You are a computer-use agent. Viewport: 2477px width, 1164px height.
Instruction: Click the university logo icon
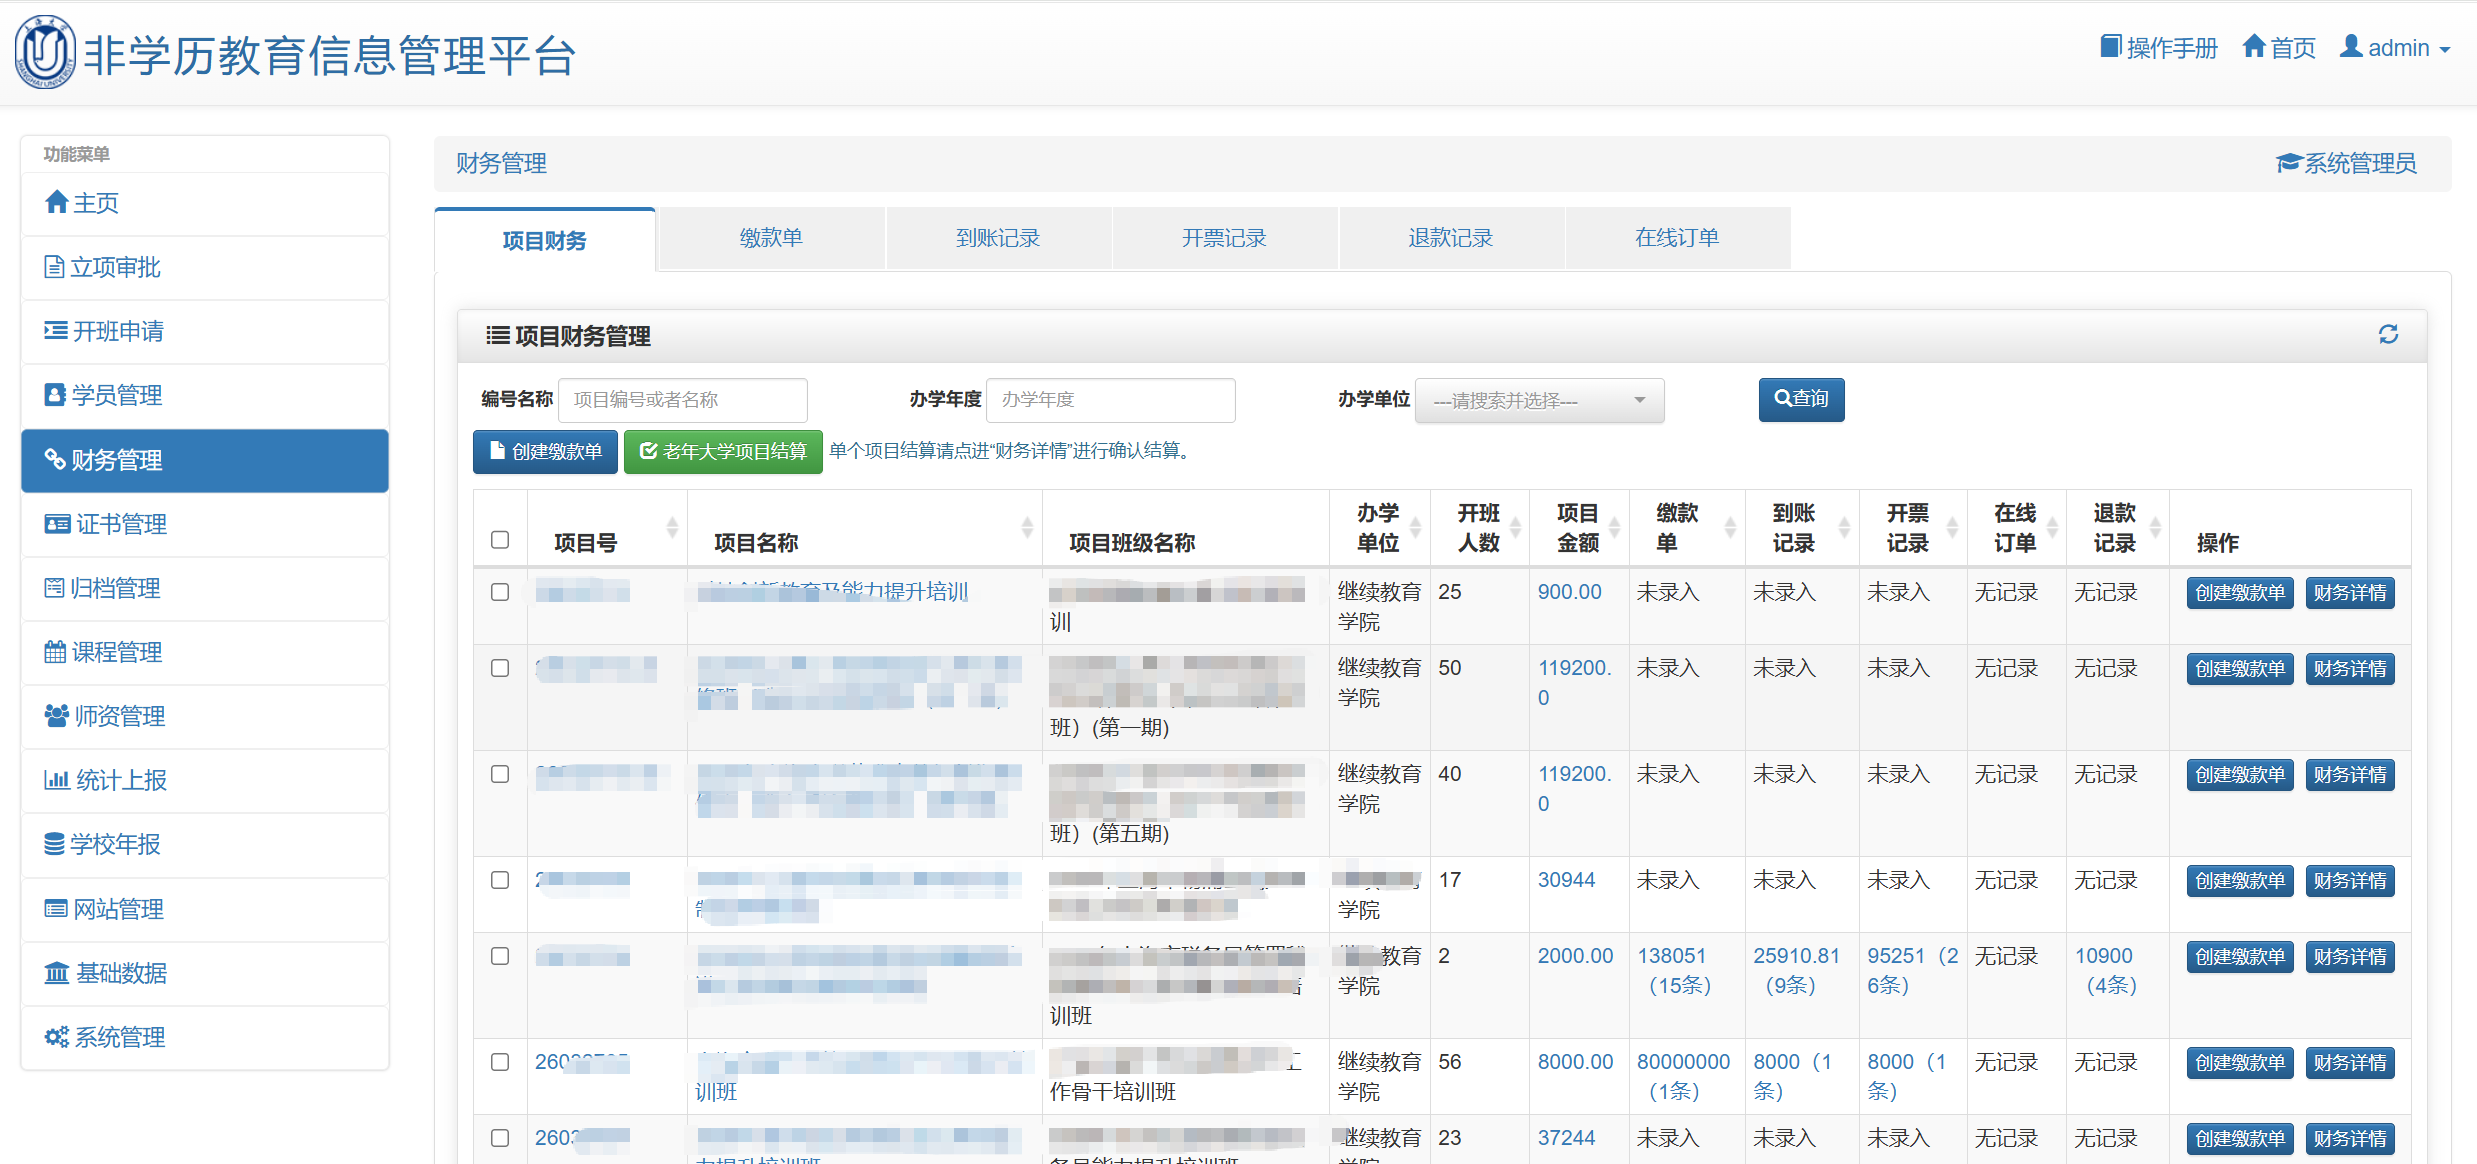tap(45, 53)
